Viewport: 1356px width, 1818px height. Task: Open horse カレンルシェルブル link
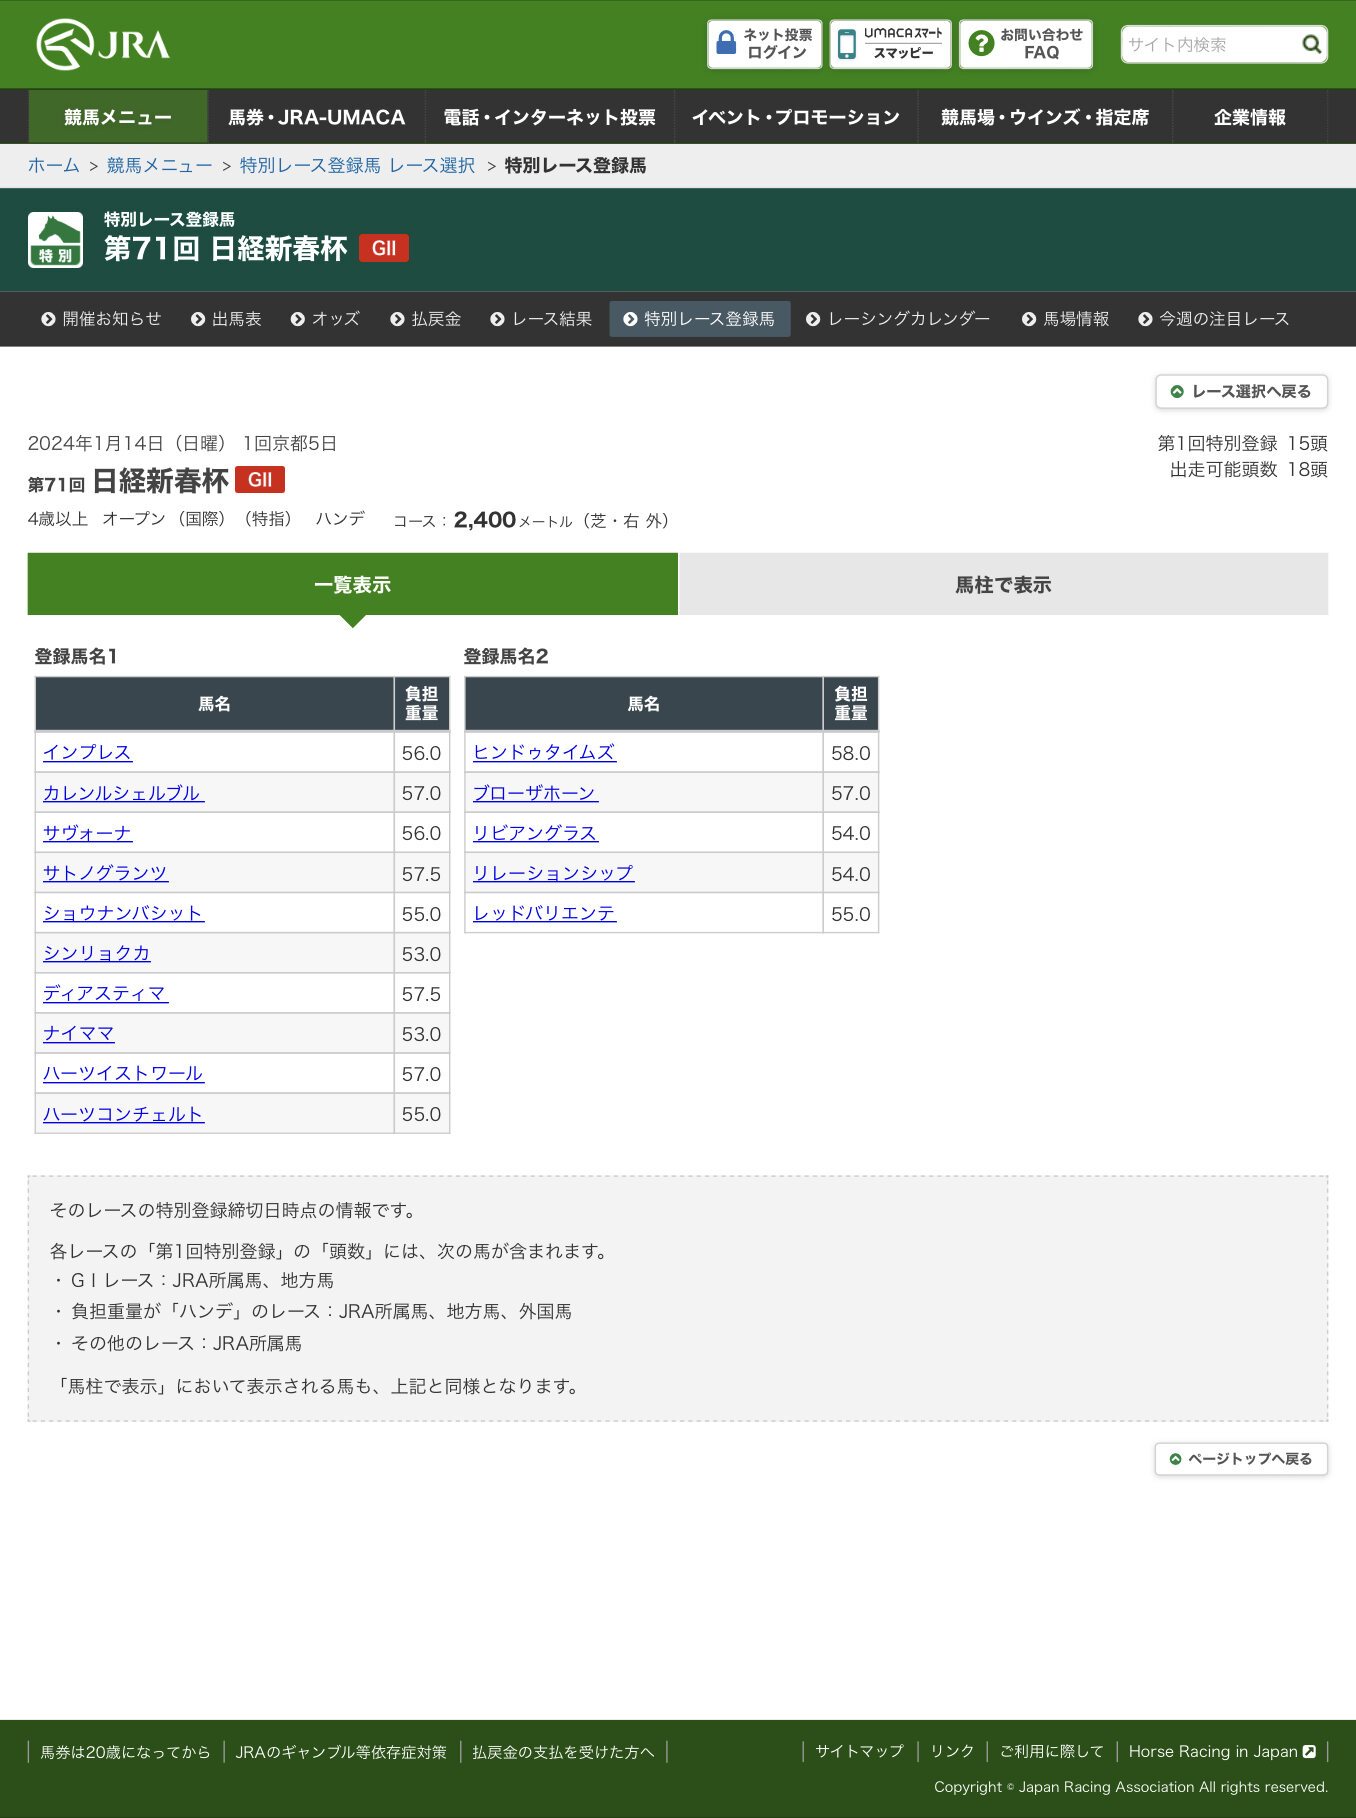pyautogui.click(x=123, y=793)
